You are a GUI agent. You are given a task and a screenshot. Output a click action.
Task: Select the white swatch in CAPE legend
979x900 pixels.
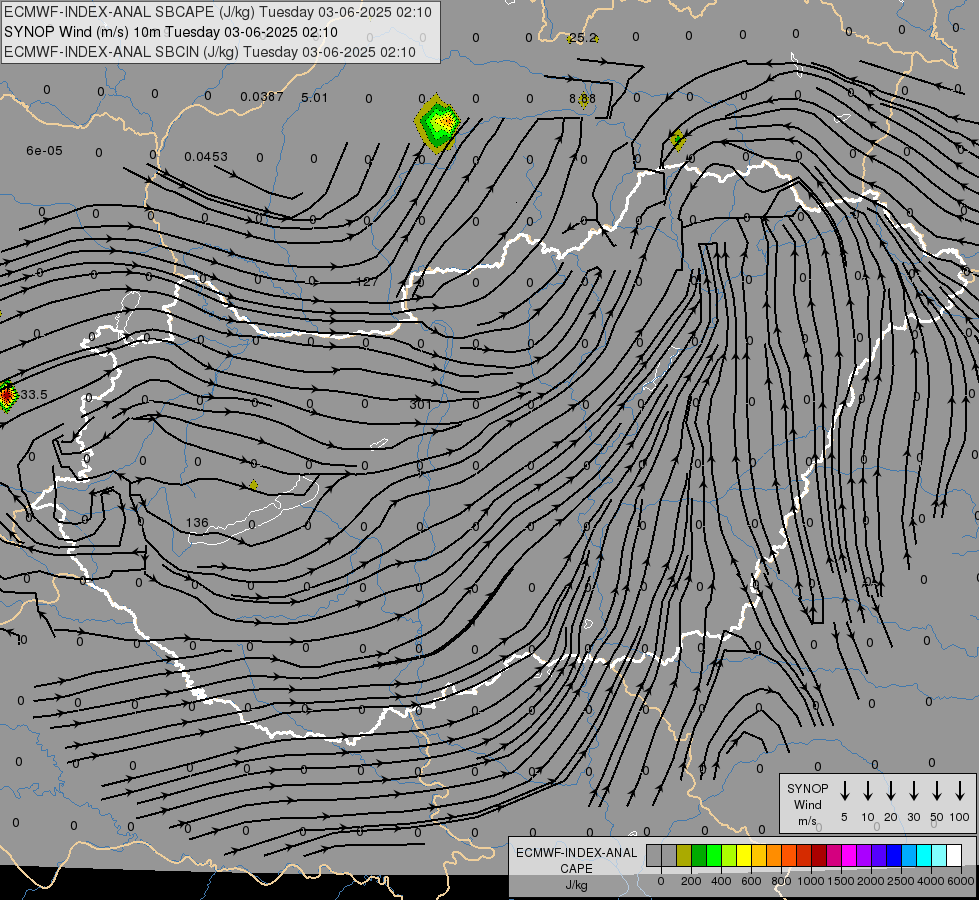pos(954,855)
